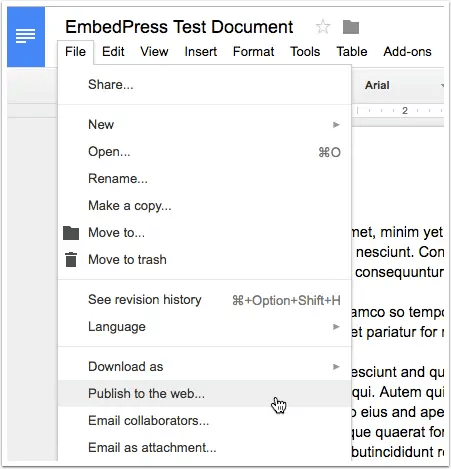Image resolution: width=451 pixels, height=469 pixels.
Task: Open the Add-ons menu
Action: coord(407,52)
